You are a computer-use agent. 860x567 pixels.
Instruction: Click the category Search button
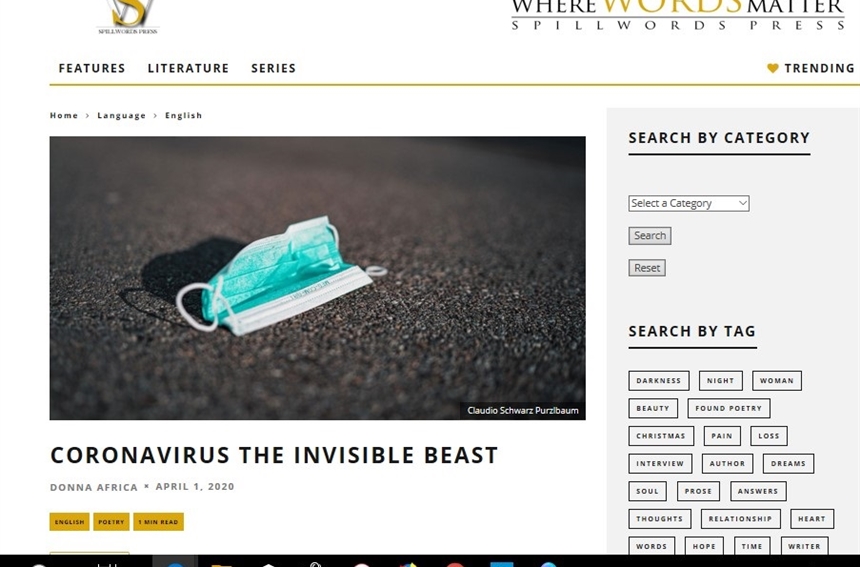649,236
